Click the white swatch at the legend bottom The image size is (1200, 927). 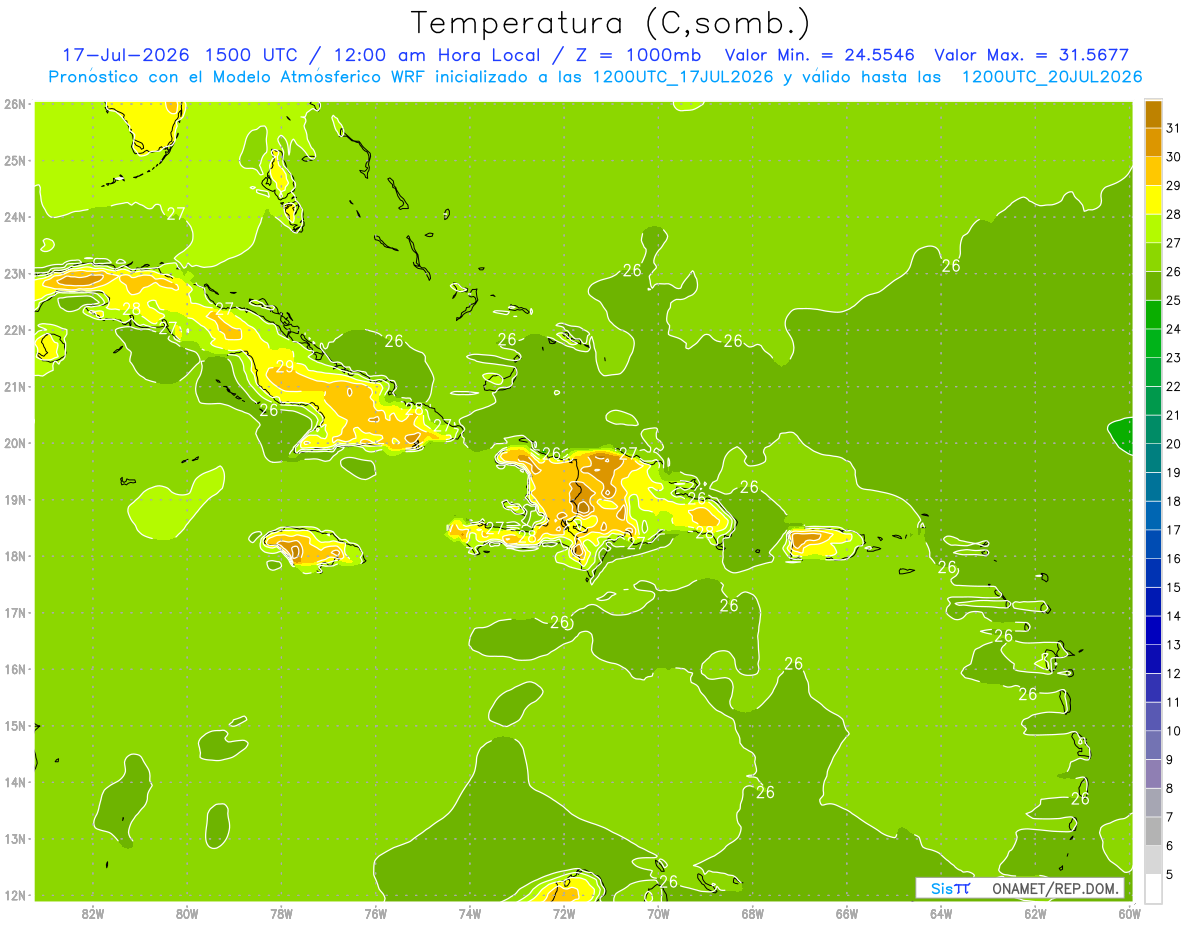pos(1153,888)
